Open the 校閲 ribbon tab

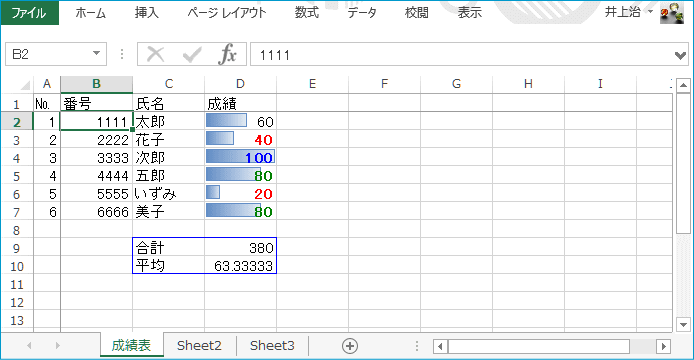click(x=416, y=13)
